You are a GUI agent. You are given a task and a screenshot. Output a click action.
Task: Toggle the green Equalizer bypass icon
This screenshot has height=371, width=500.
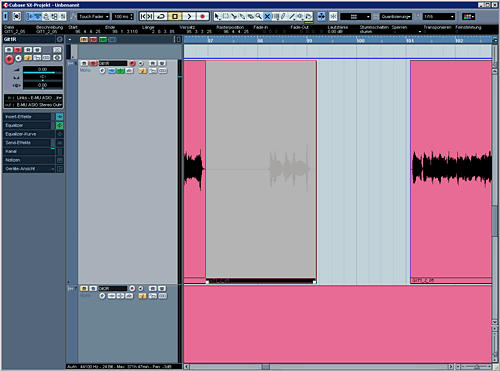click(60, 125)
